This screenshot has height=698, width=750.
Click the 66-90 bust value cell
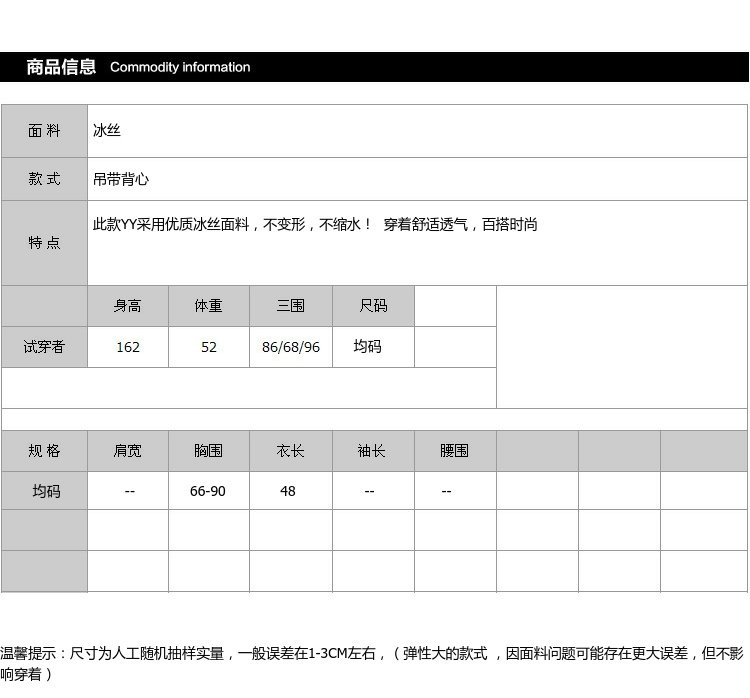coord(208,491)
